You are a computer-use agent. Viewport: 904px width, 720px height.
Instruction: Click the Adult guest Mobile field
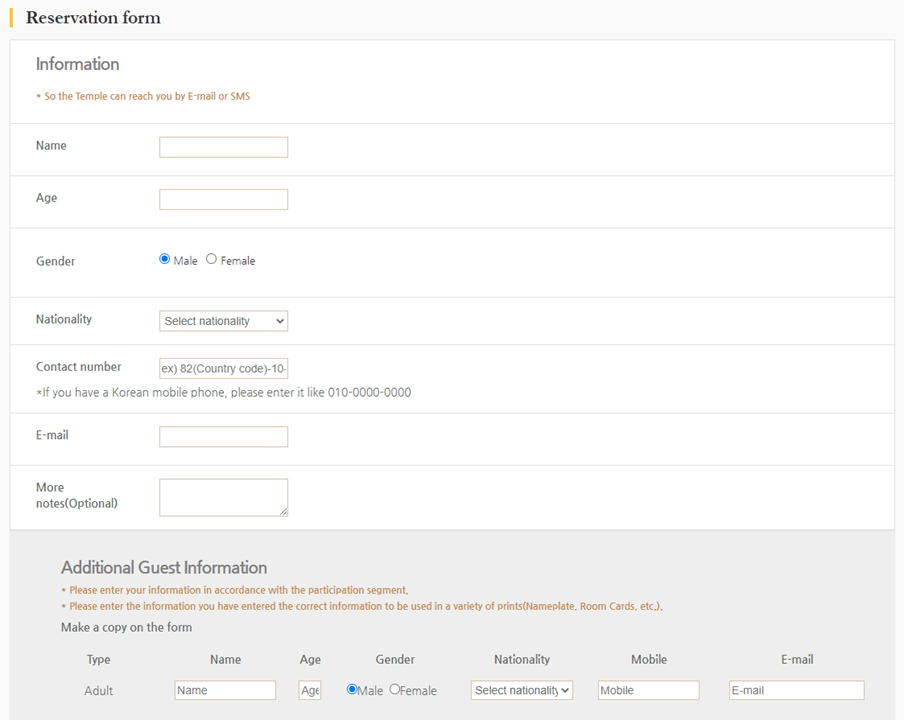click(648, 690)
